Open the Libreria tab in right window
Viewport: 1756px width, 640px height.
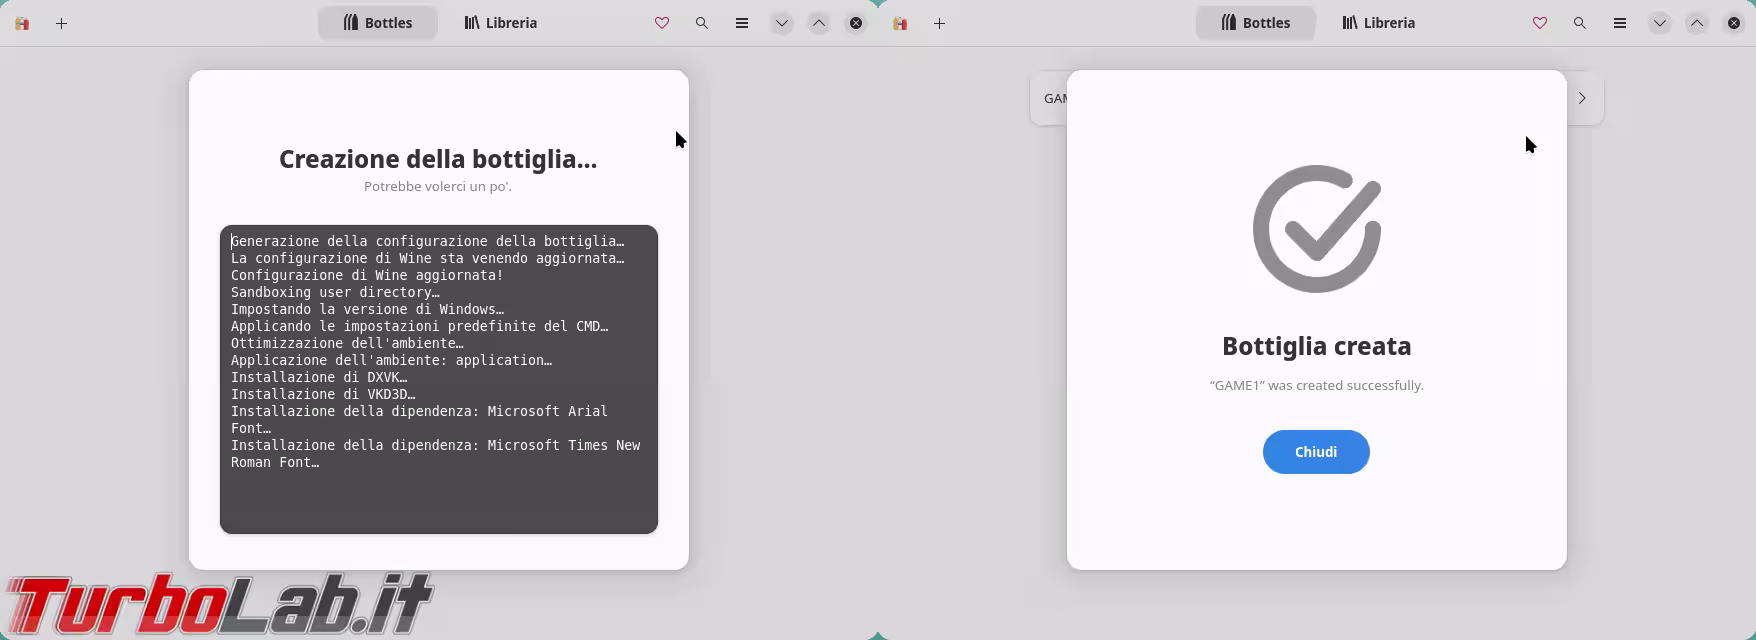(x=1378, y=23)
